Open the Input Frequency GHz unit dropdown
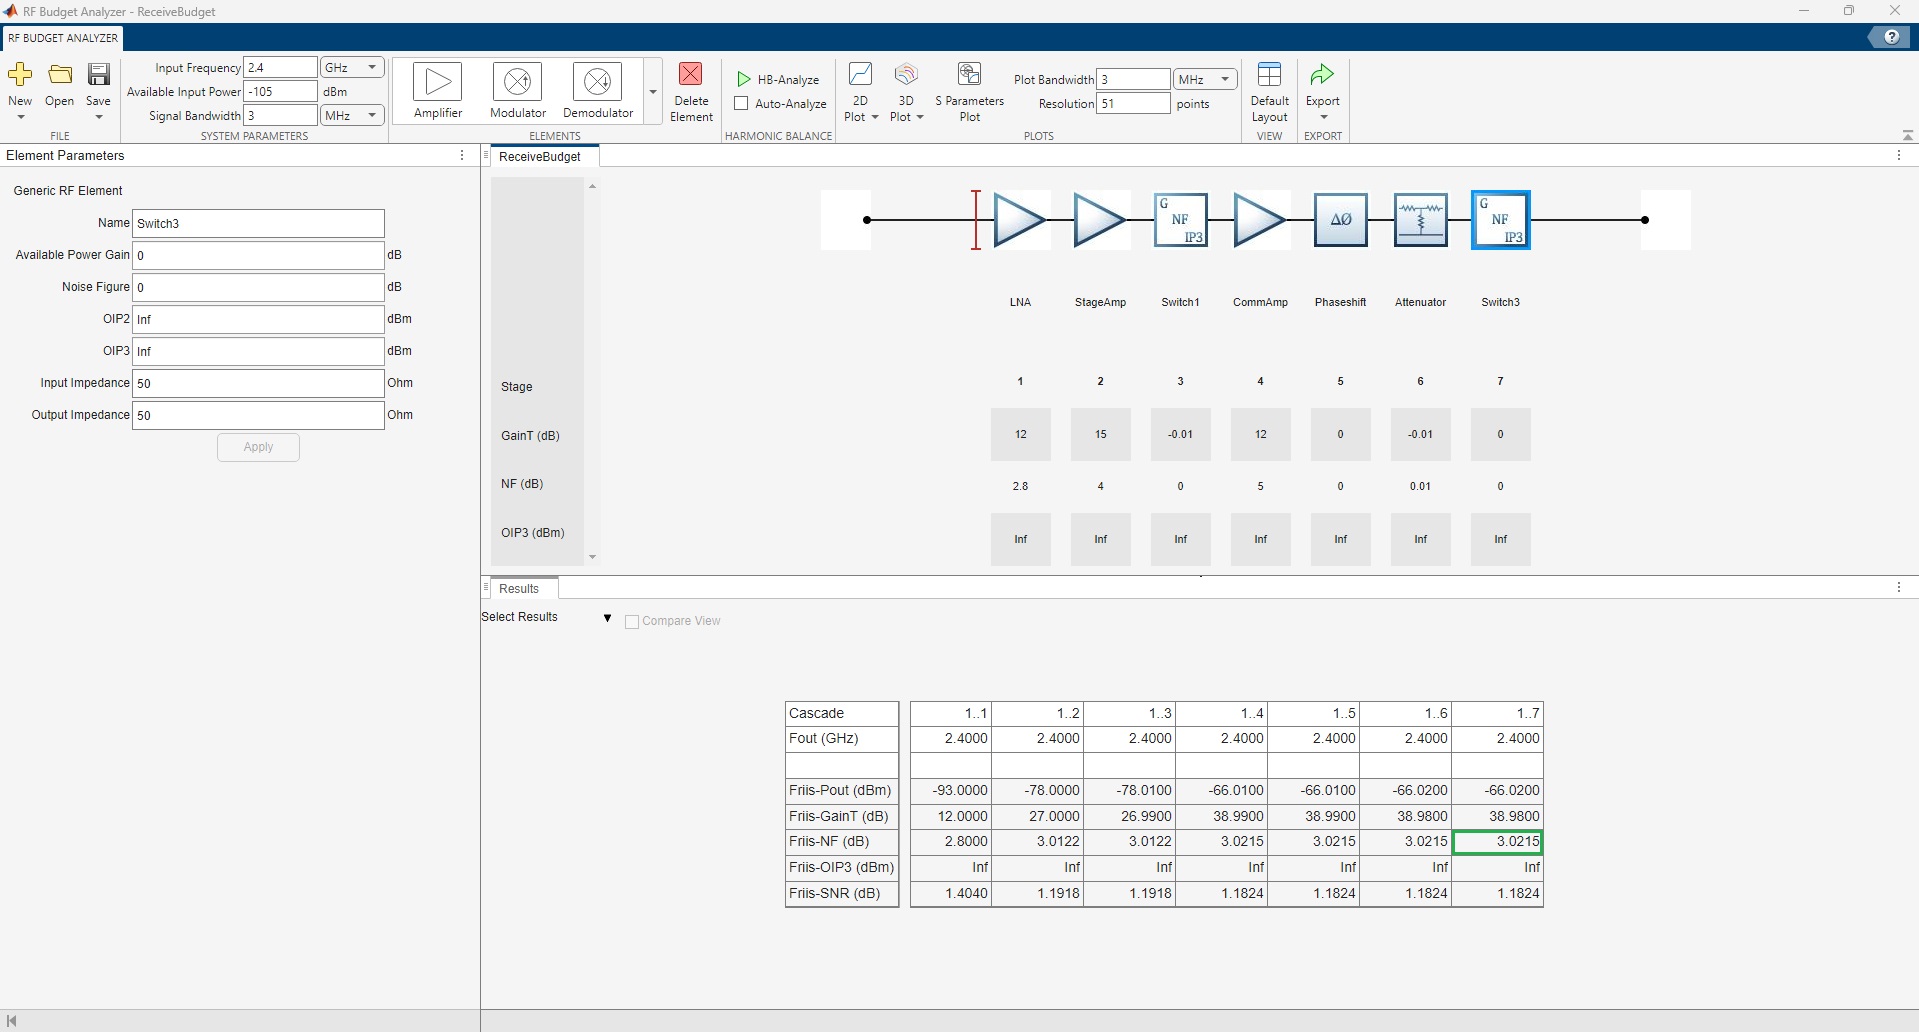1919x1032 pixels. [352, 68]
